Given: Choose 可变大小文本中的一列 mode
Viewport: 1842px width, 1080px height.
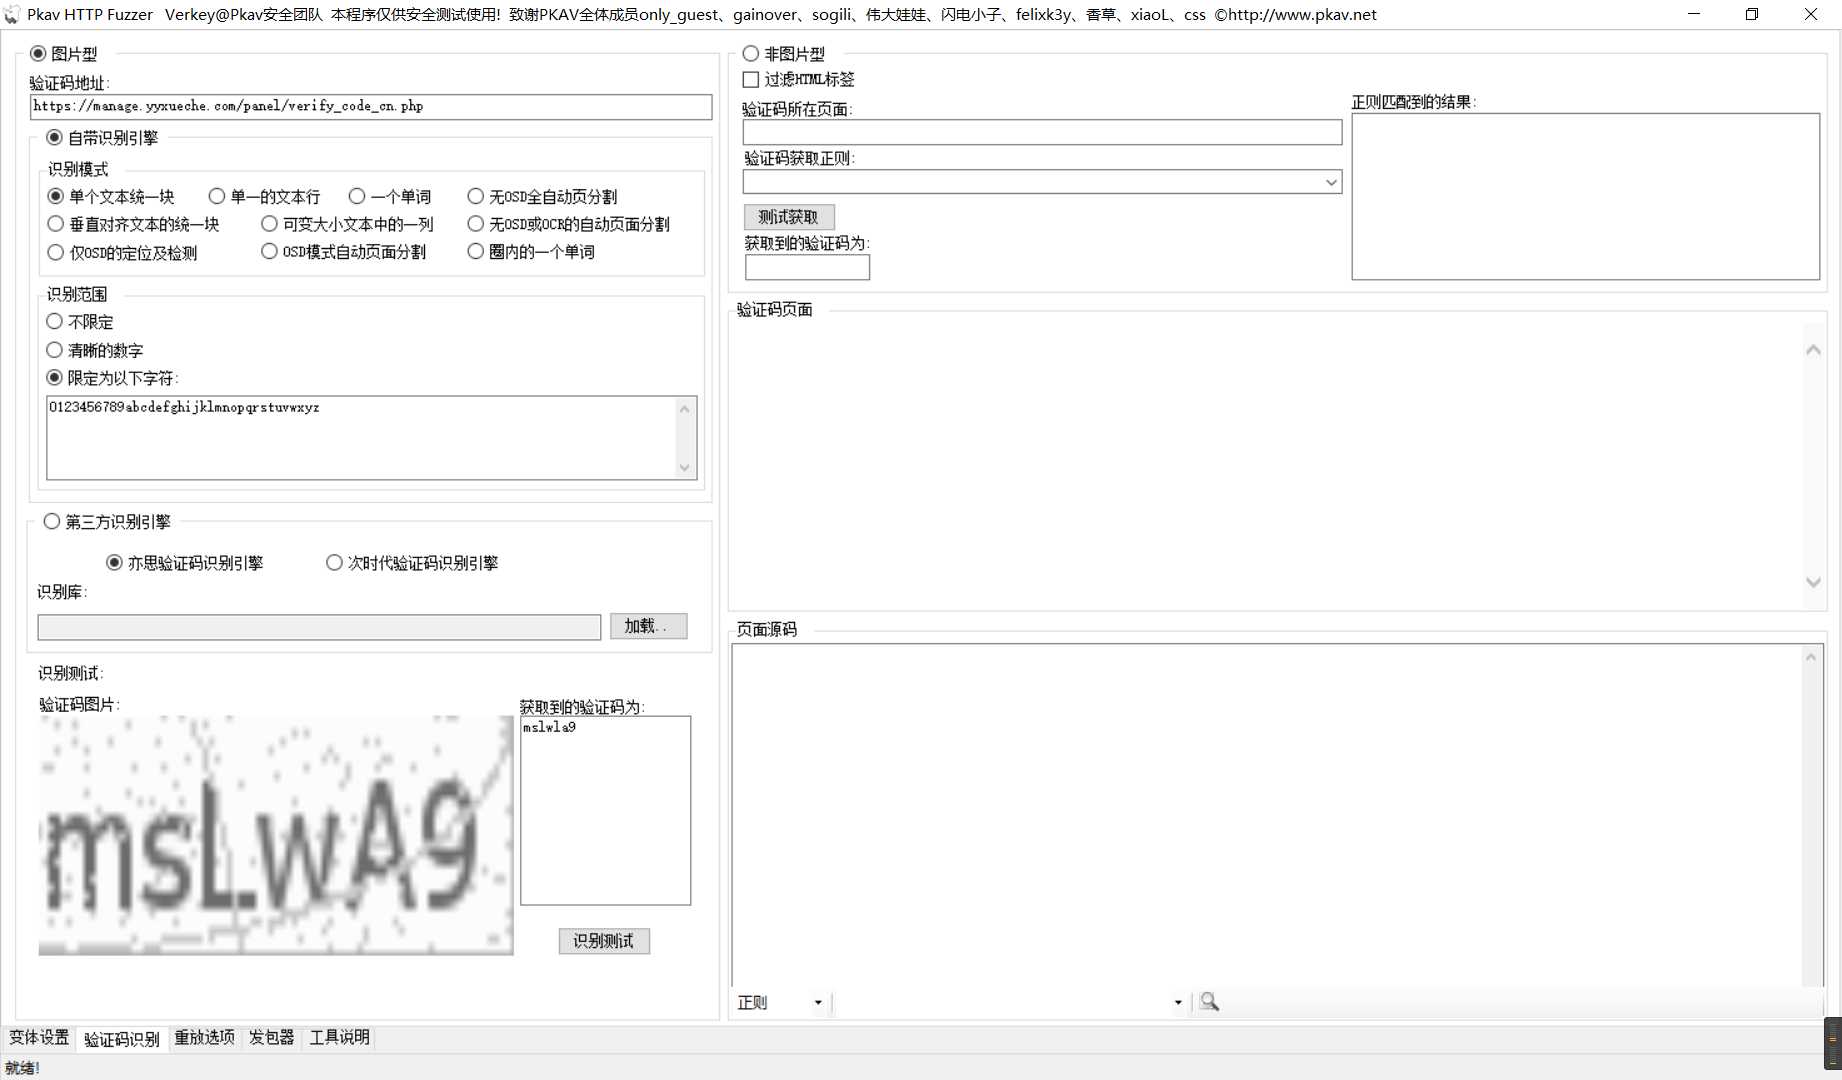Looking at the screenshot, I should [x=269, y=224].
